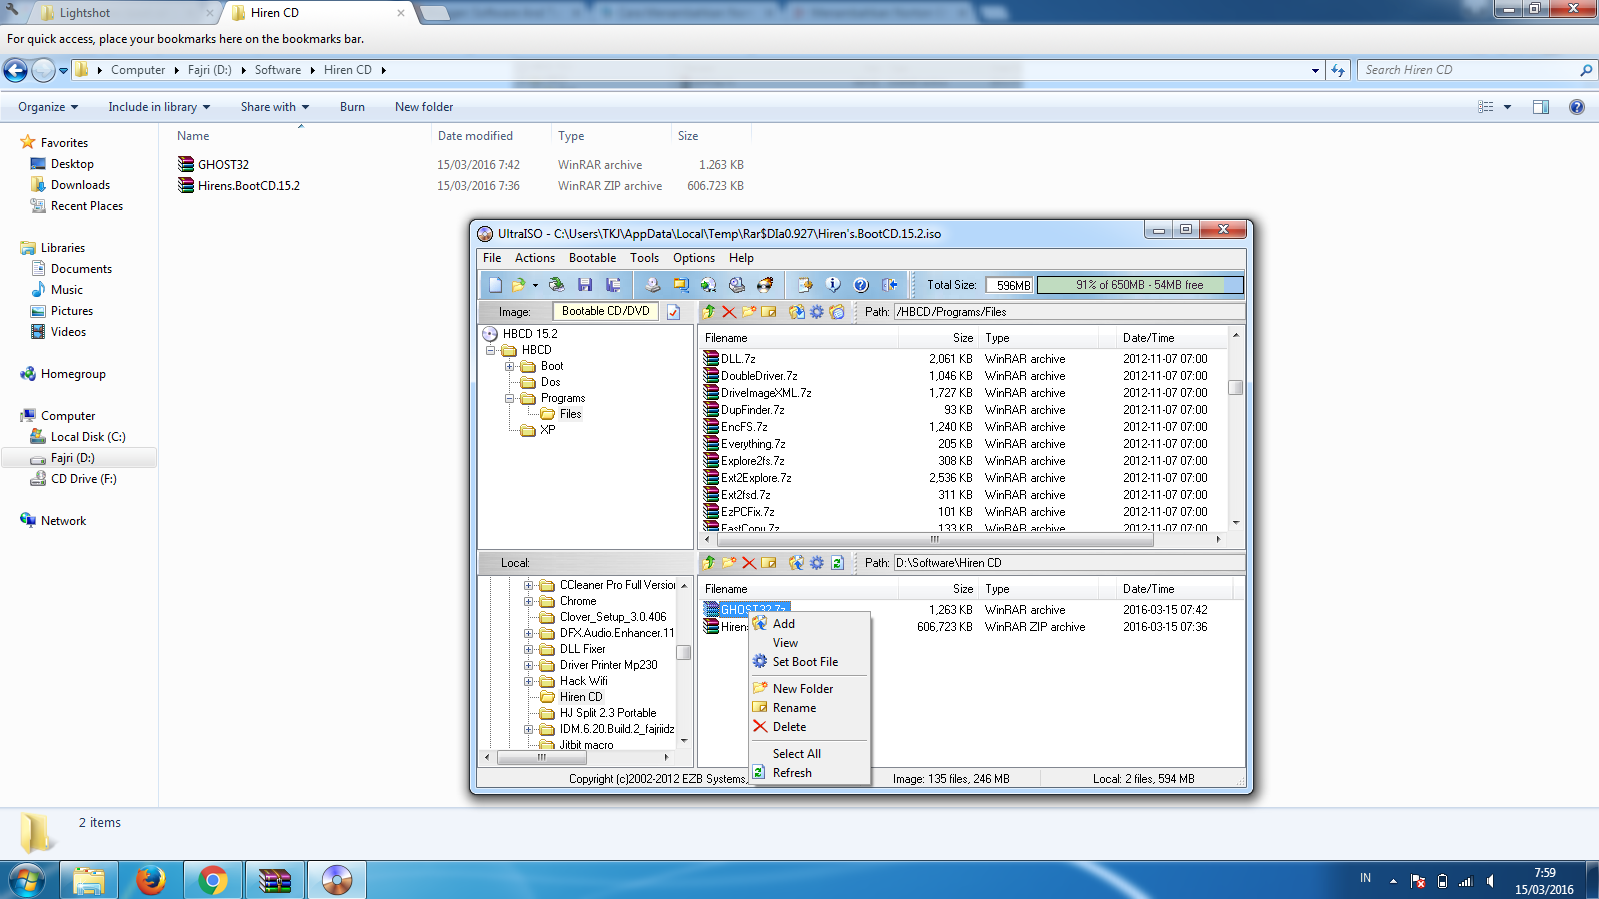
Task: Click the Up folder icon in Local pane toolbar
Action: pyautogui.click(x=709, y=563)
